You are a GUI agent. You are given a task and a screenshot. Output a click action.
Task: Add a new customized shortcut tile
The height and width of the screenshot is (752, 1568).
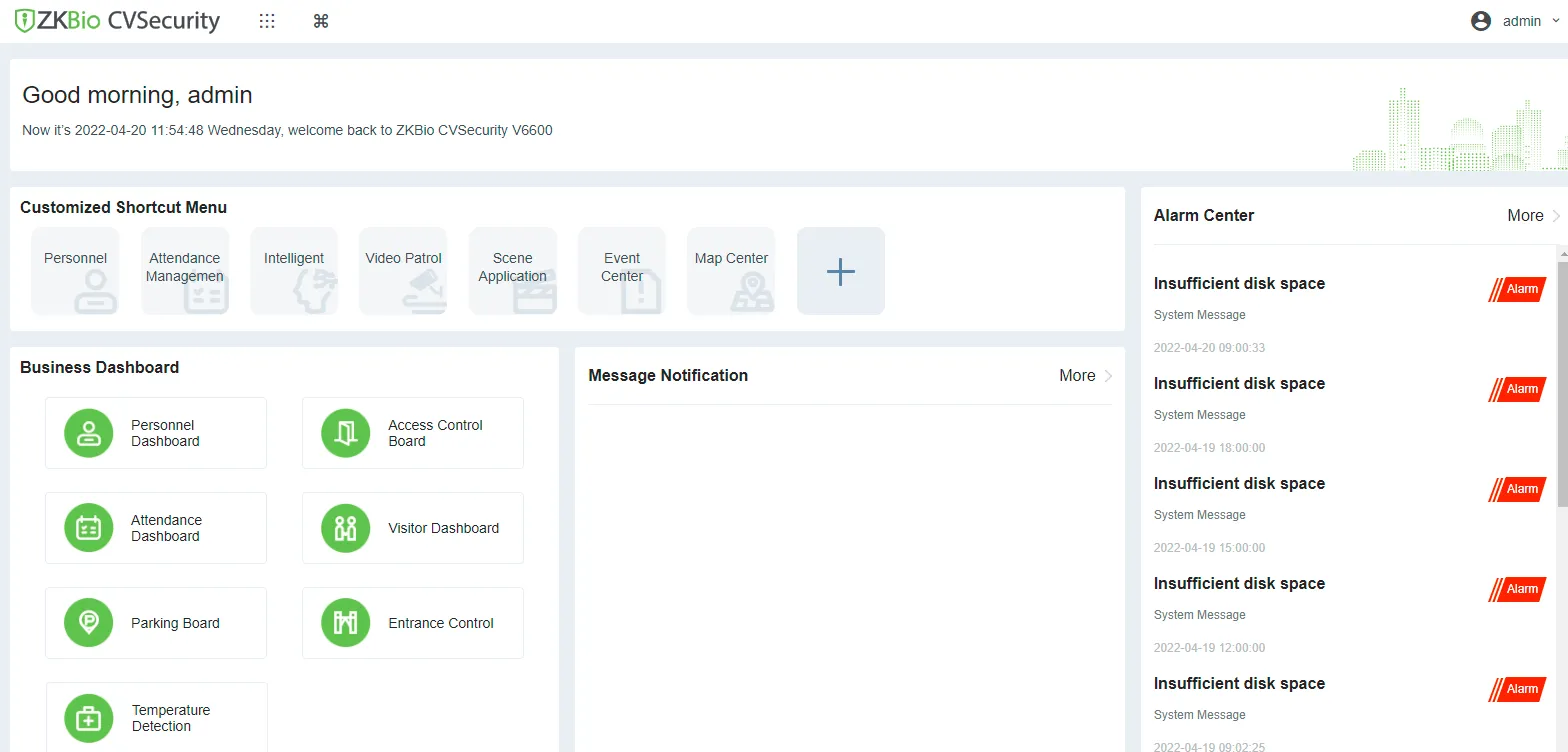pyautogui.click(x=841, y=271)
